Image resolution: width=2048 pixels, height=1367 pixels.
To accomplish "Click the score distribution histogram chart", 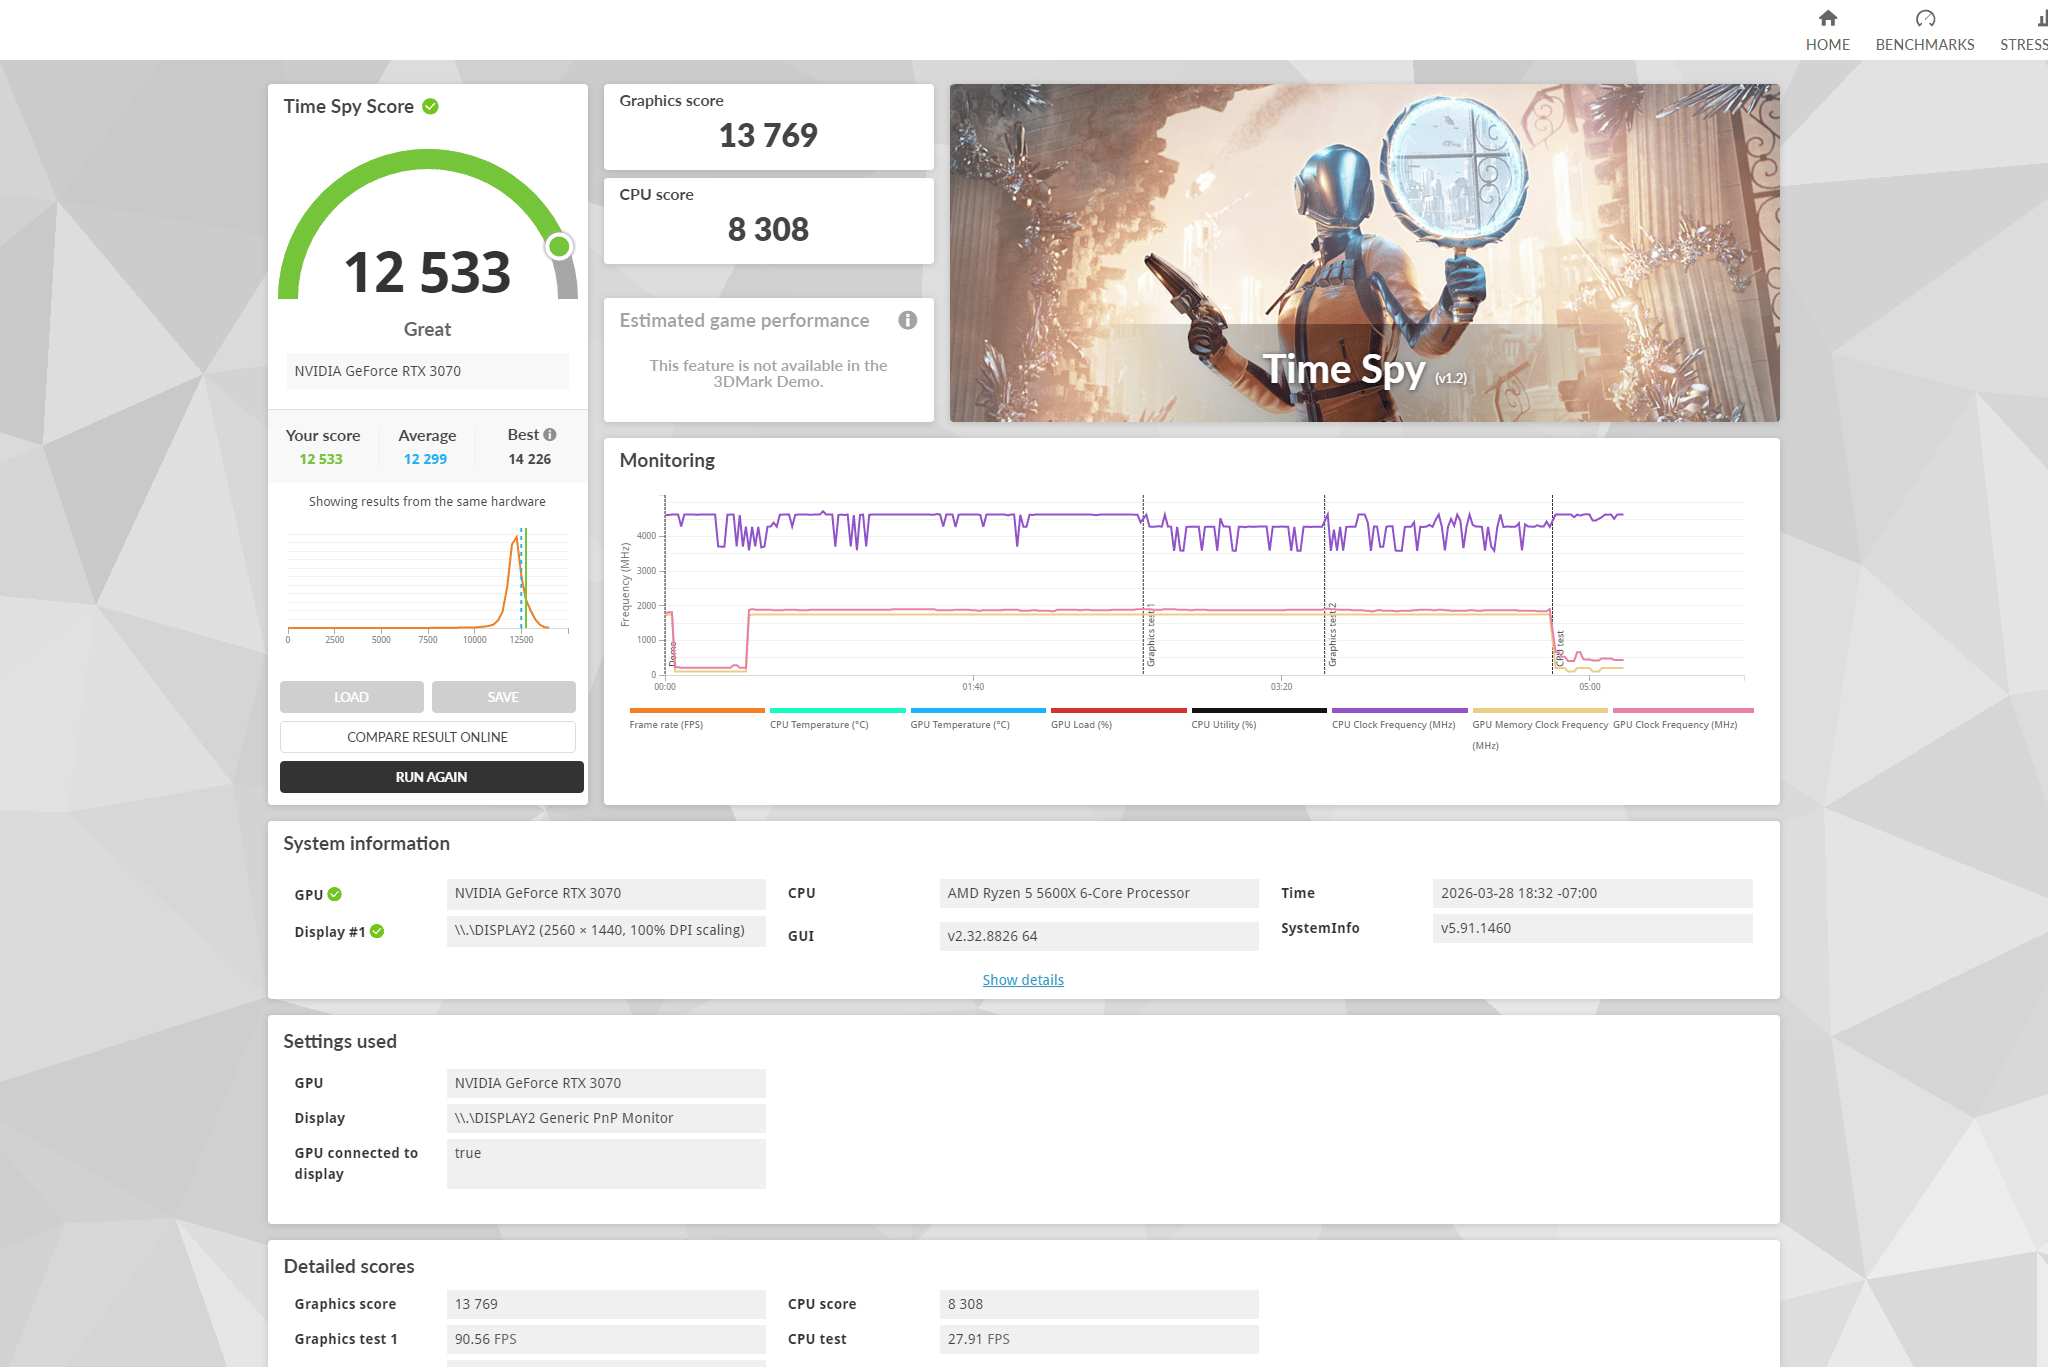I will [x=428, y=585].
